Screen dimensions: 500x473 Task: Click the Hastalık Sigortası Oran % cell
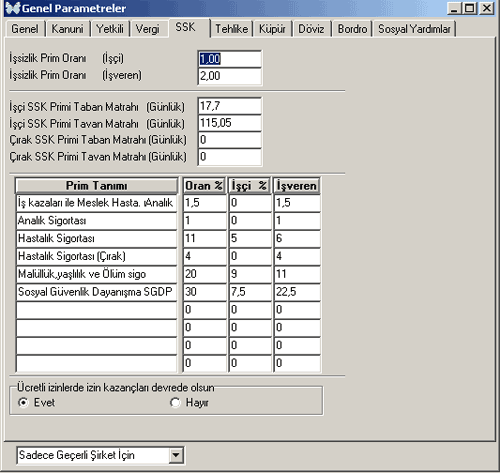coord(204,238)
